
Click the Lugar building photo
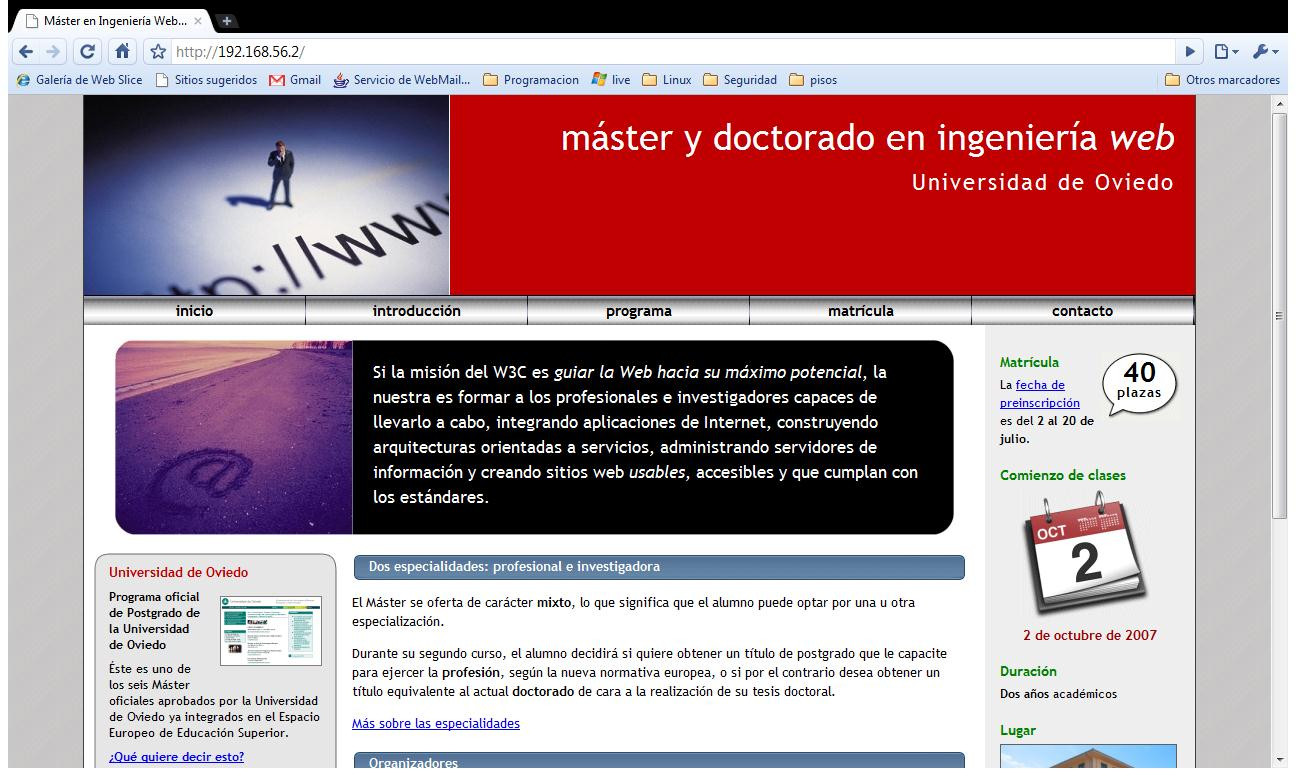coord(1088,756)
